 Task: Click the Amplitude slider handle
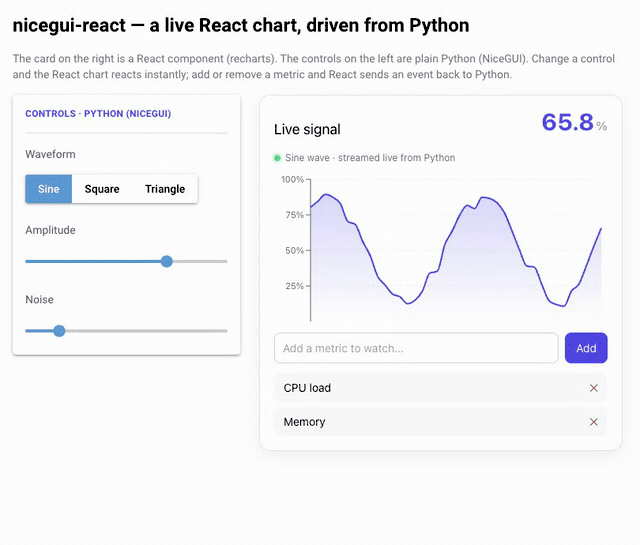167,261
